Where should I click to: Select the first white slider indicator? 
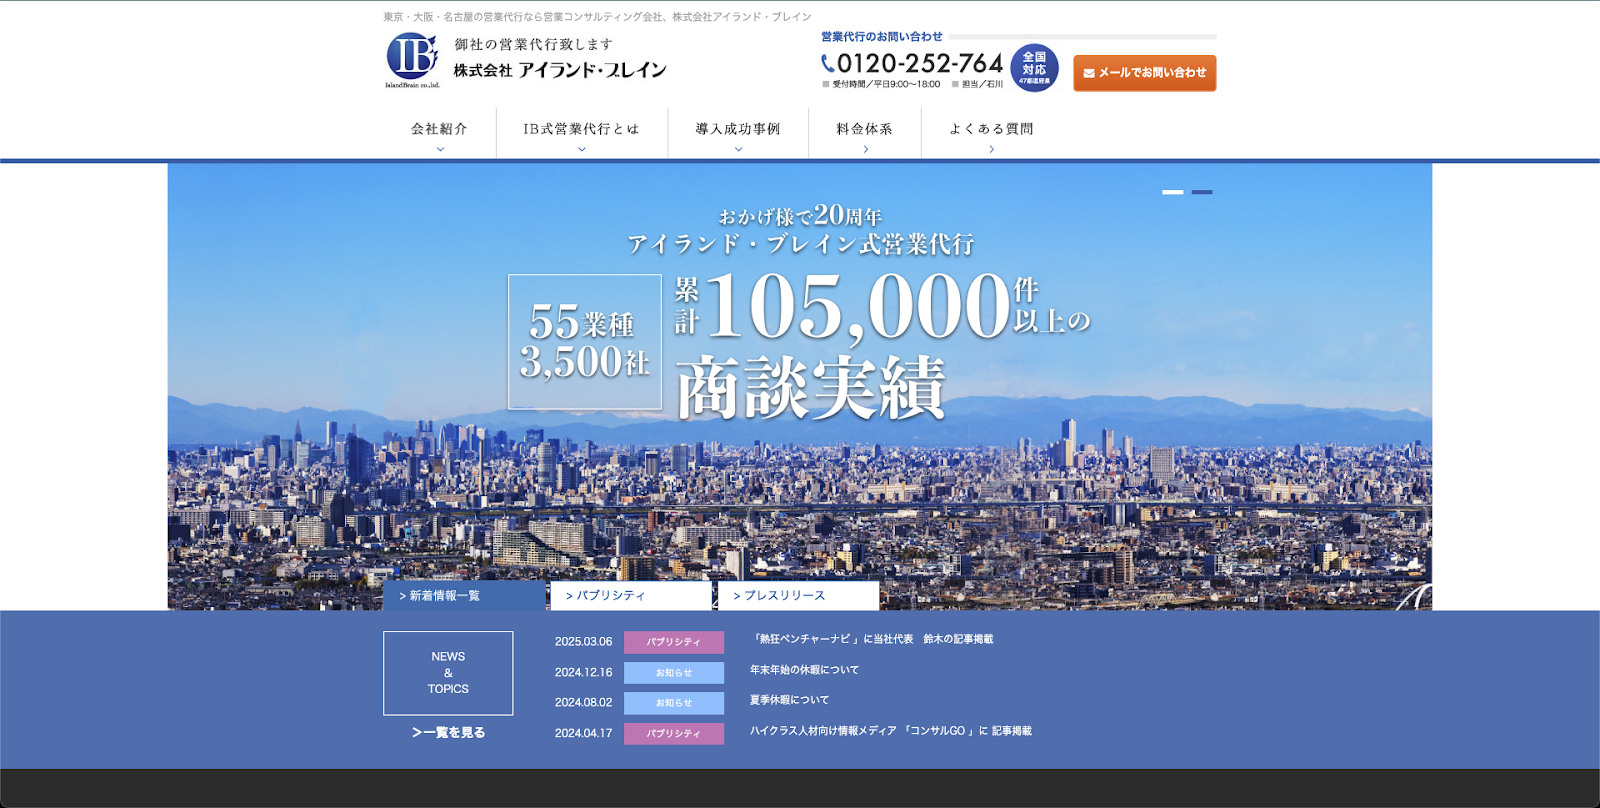pos(1173,192)
